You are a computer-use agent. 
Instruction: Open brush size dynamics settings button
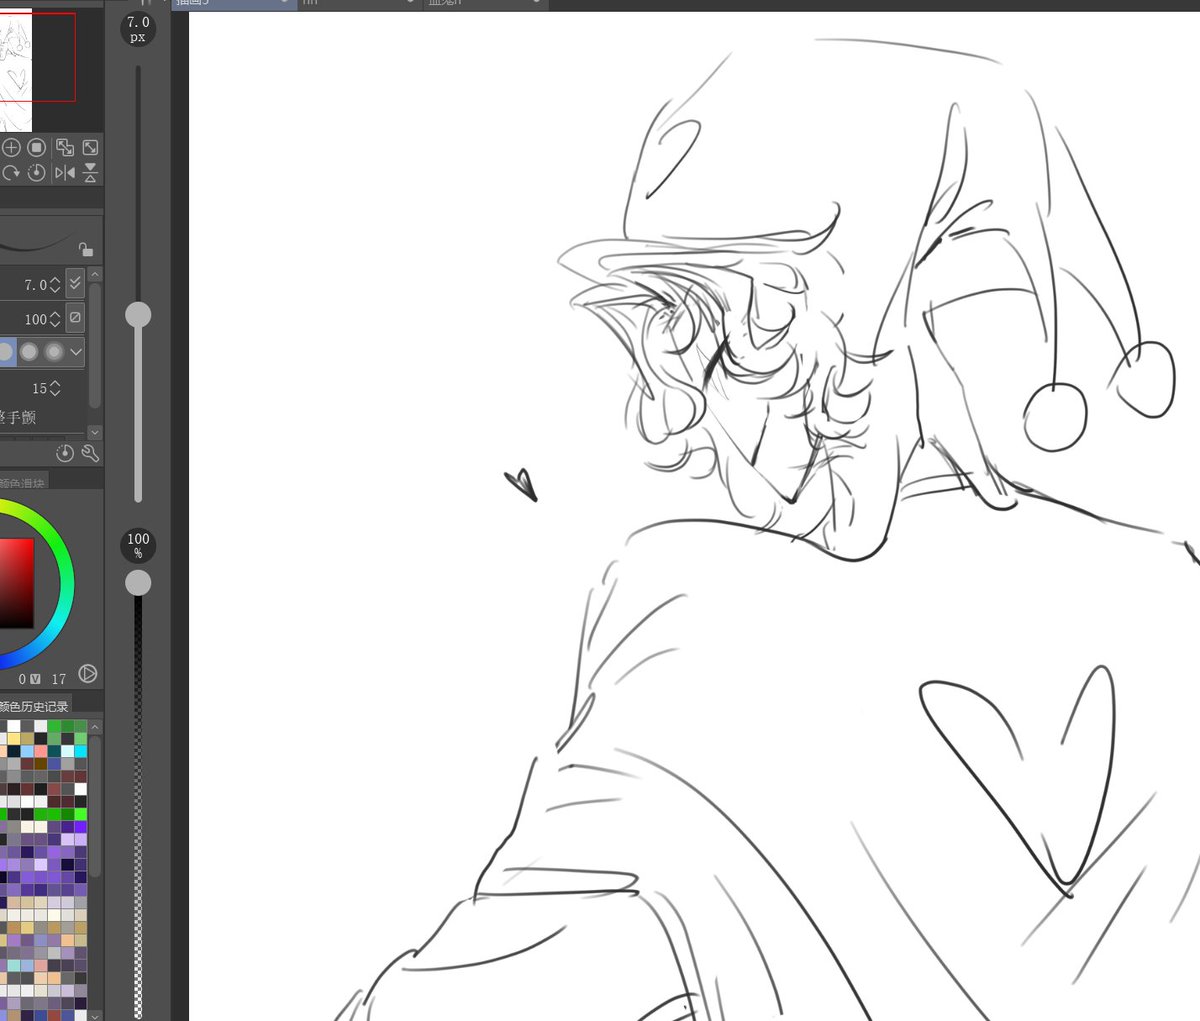coord(75,284)
